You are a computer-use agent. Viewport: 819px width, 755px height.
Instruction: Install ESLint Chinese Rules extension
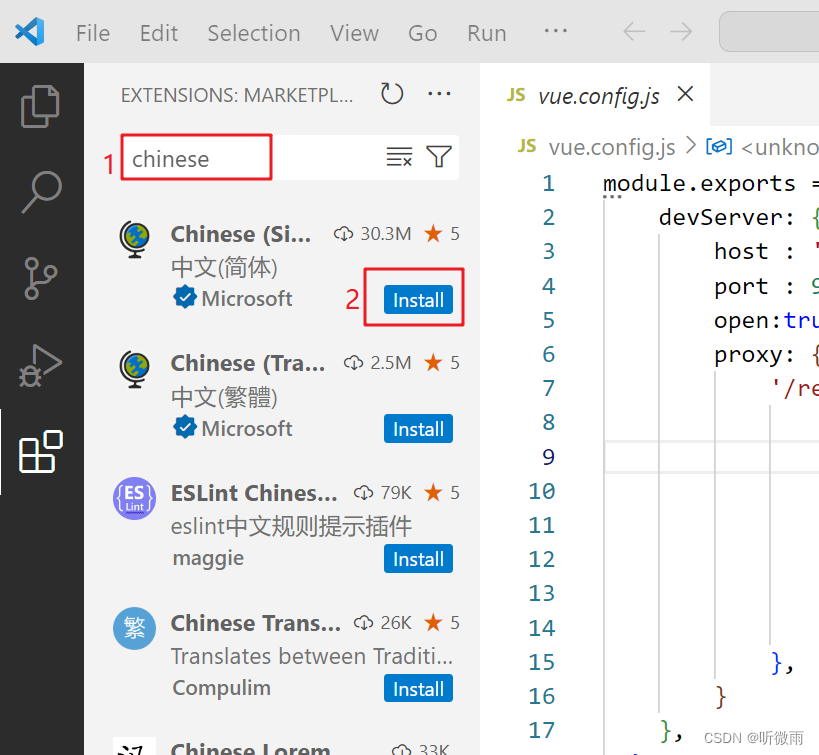(x=418, y=559)
